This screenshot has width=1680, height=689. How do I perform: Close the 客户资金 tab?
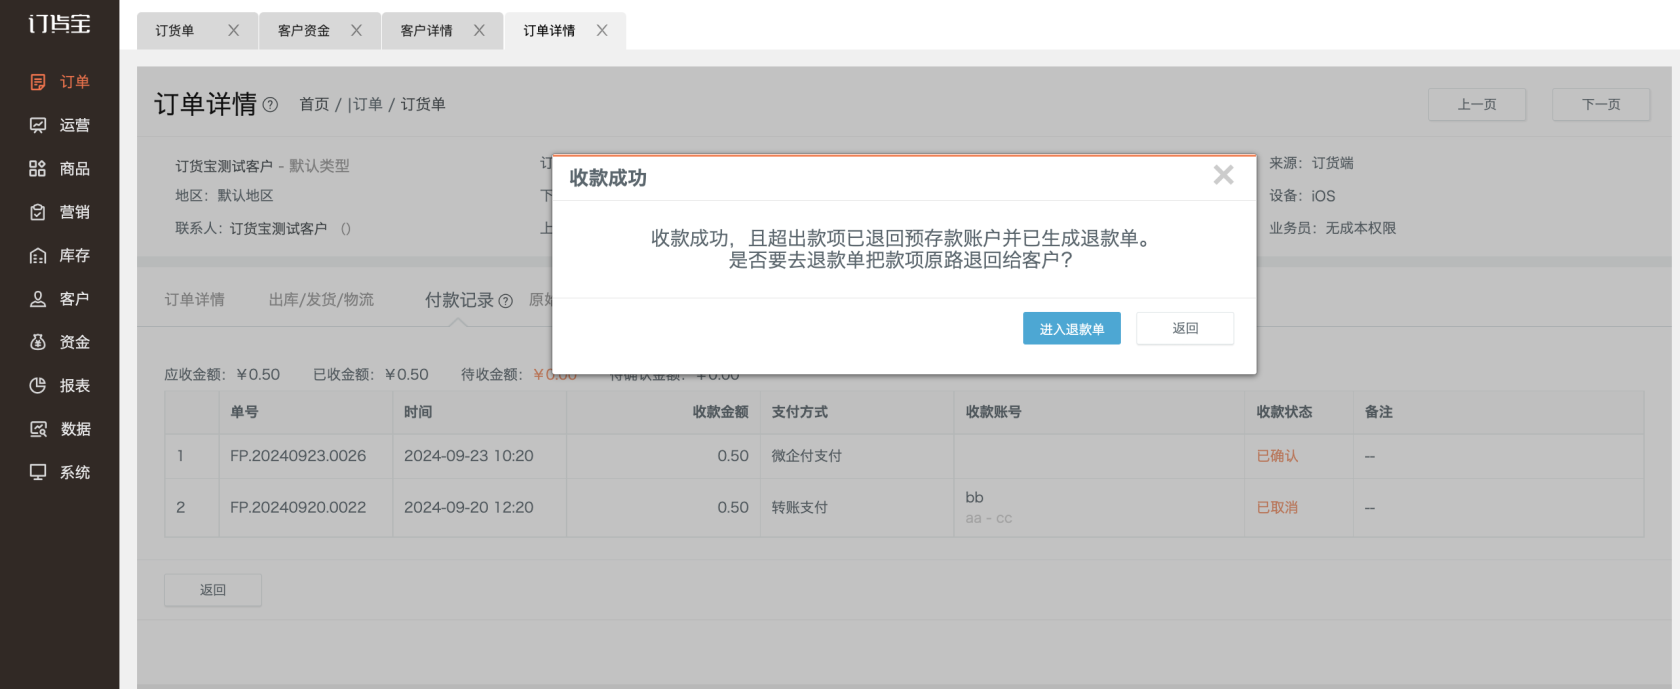(x=356, y=31)
